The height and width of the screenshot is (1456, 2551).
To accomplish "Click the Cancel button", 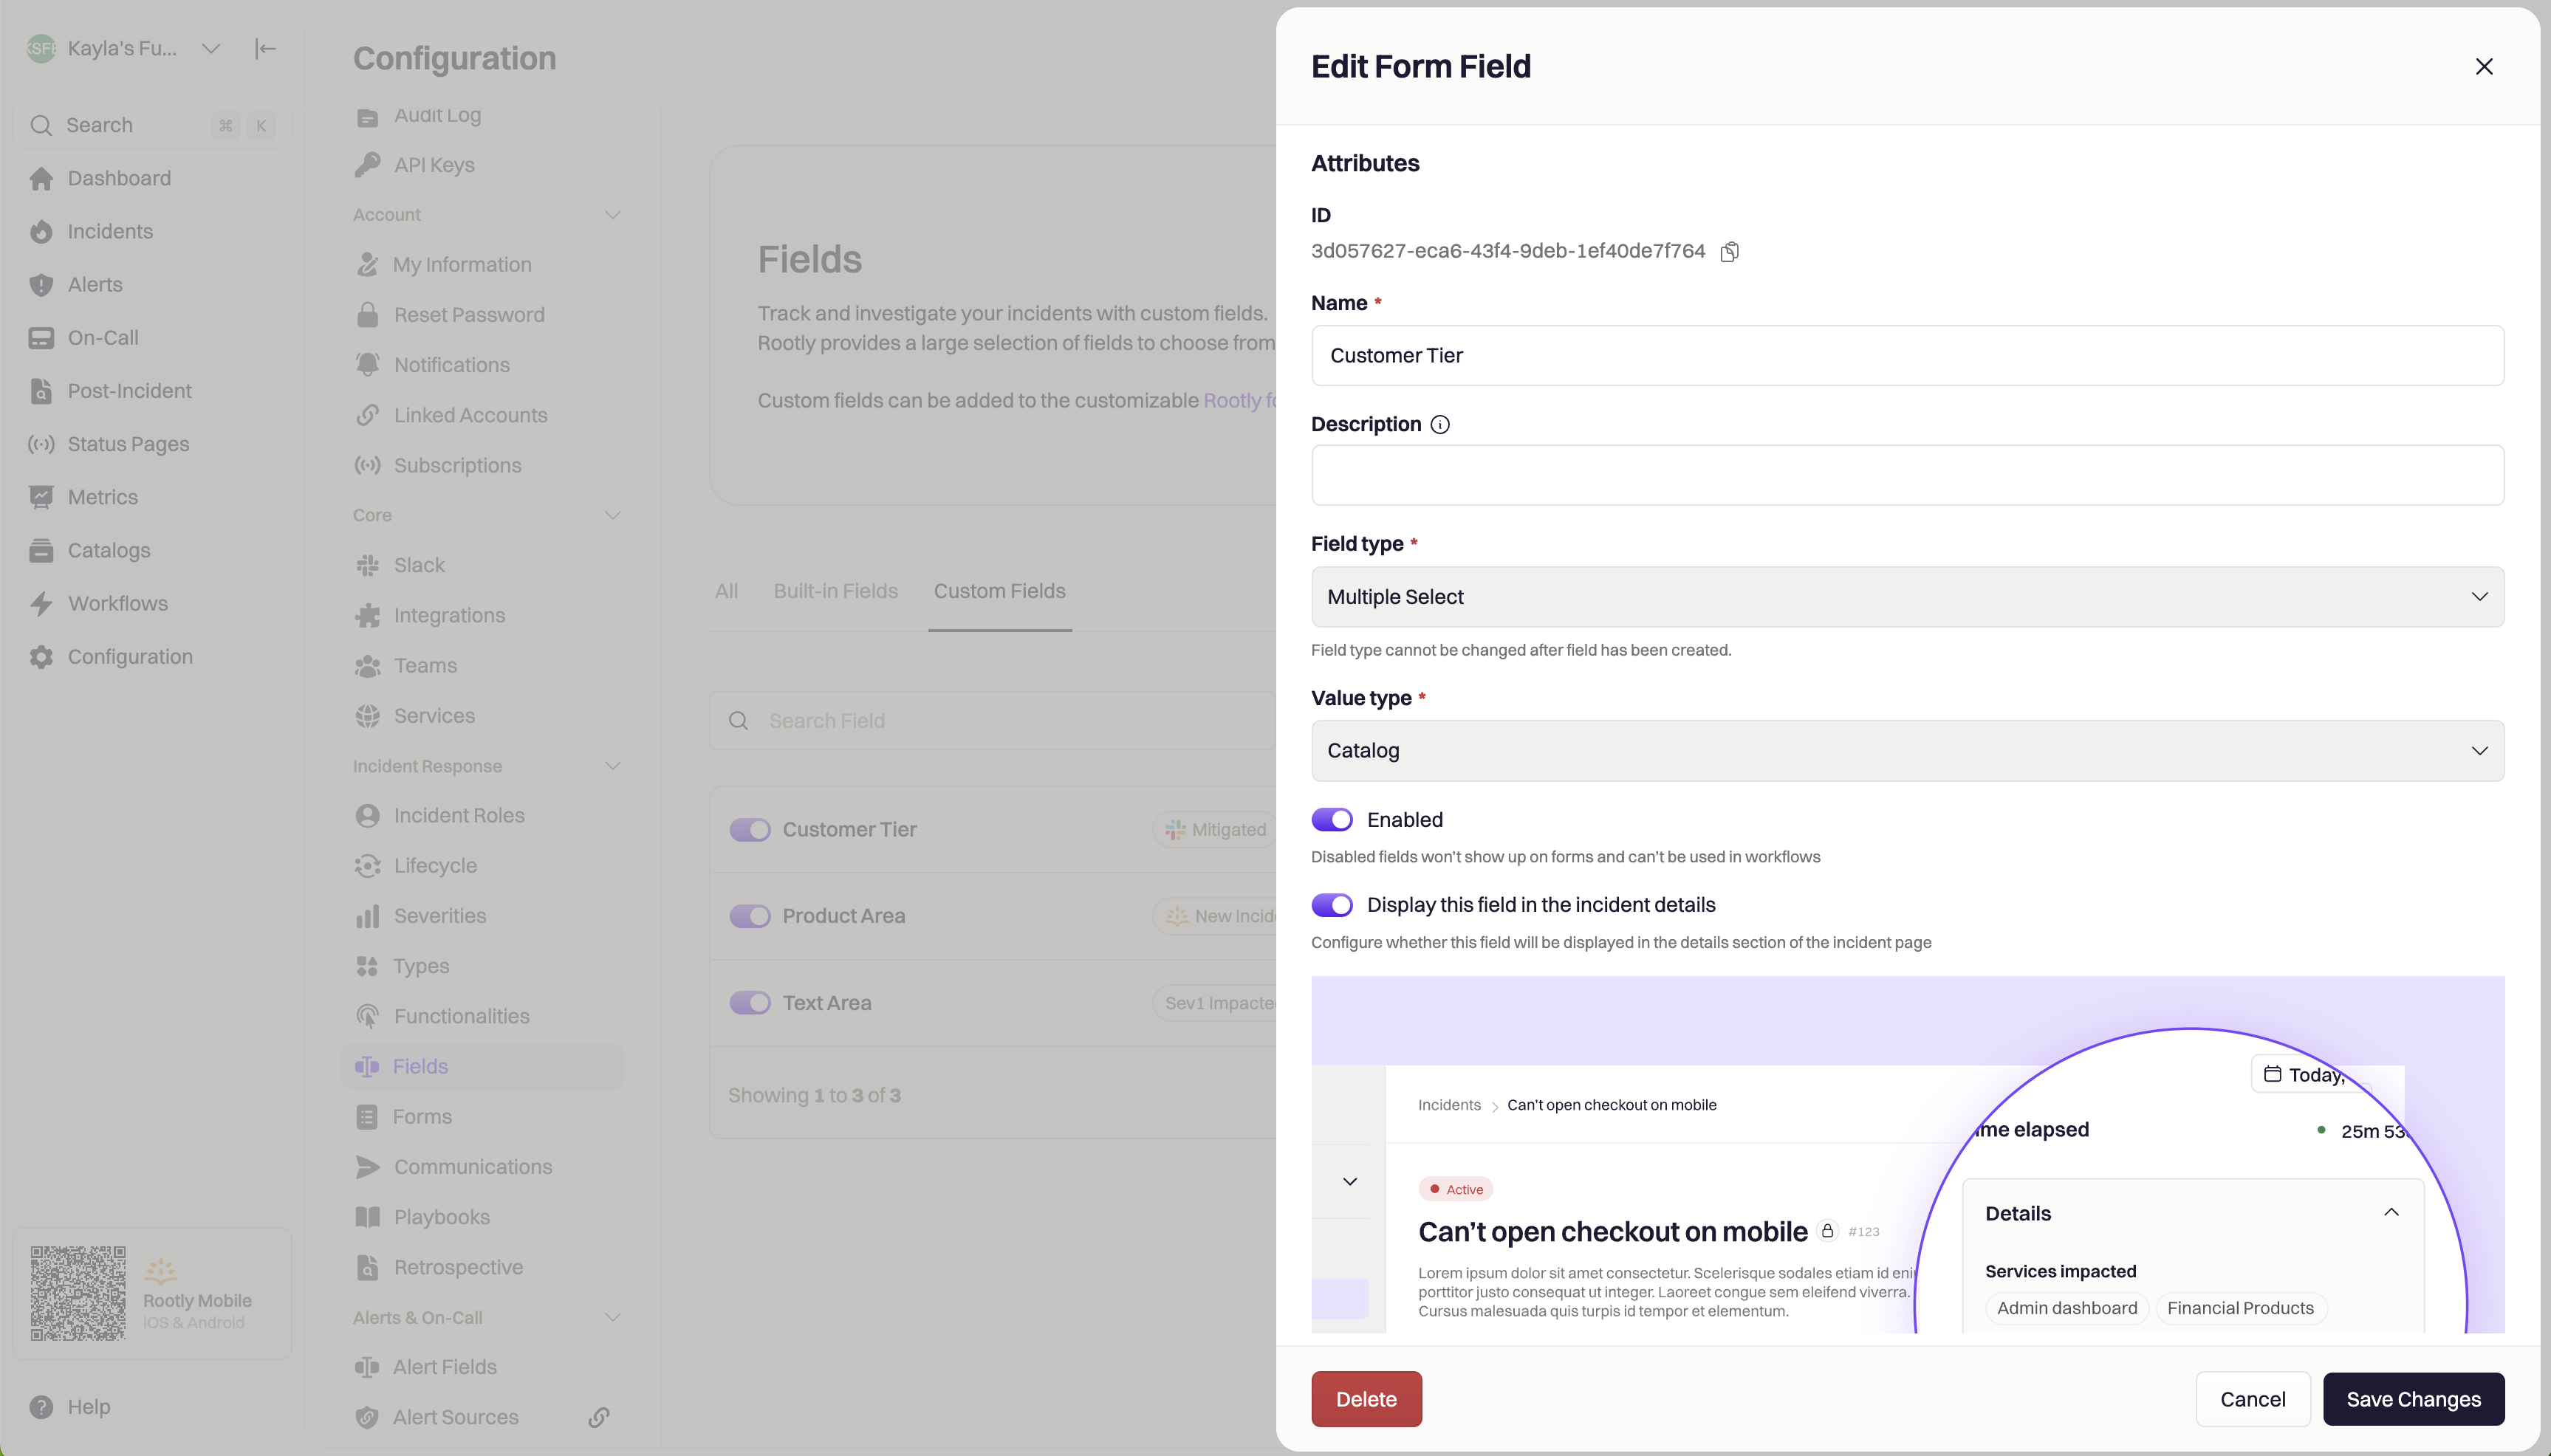I will click(2253, 1399).
